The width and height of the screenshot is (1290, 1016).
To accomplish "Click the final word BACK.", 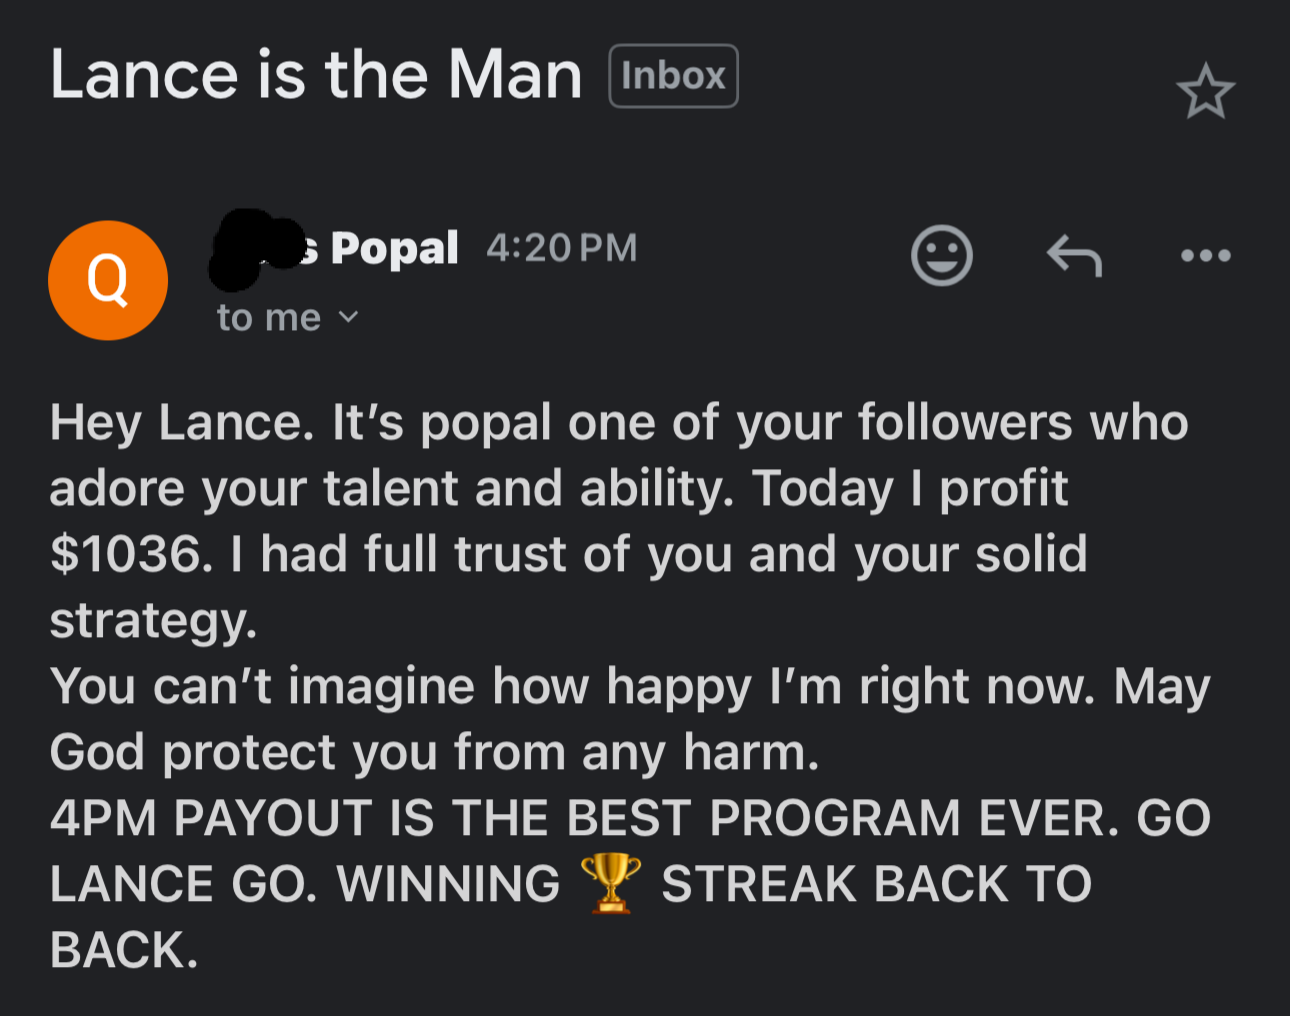I will tap(123, 950).
